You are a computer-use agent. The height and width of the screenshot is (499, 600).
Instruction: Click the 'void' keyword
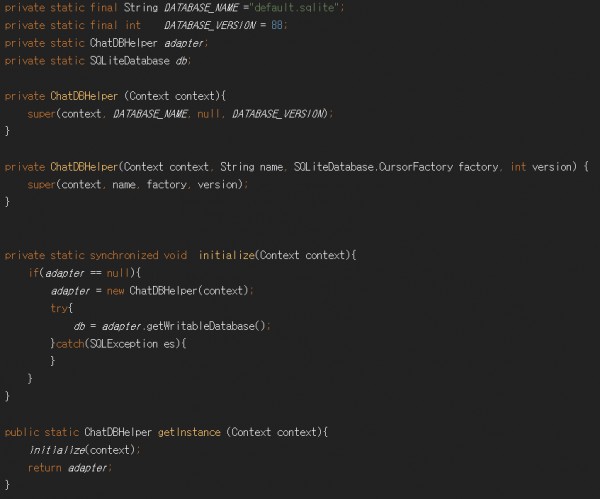point(175,255)
